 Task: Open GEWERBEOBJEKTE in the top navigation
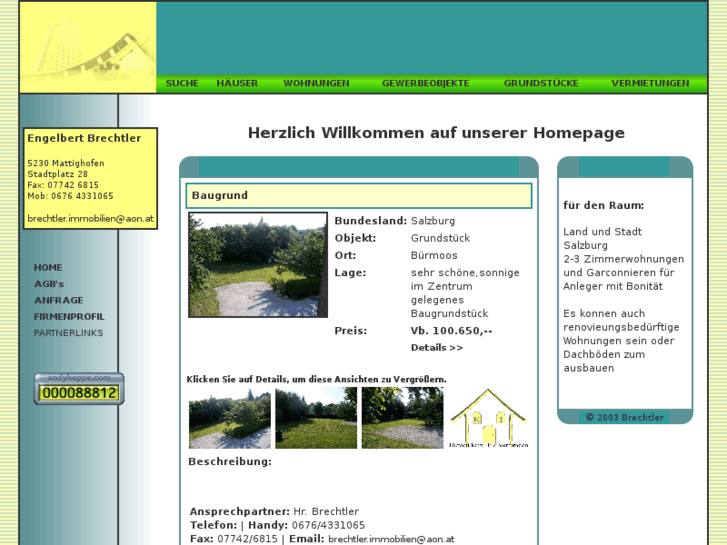click(x=426, y=83)
